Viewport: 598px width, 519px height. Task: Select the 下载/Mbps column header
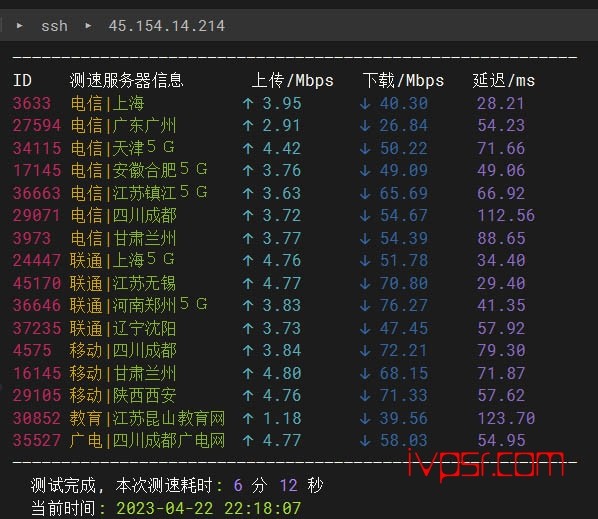[403, 80]
